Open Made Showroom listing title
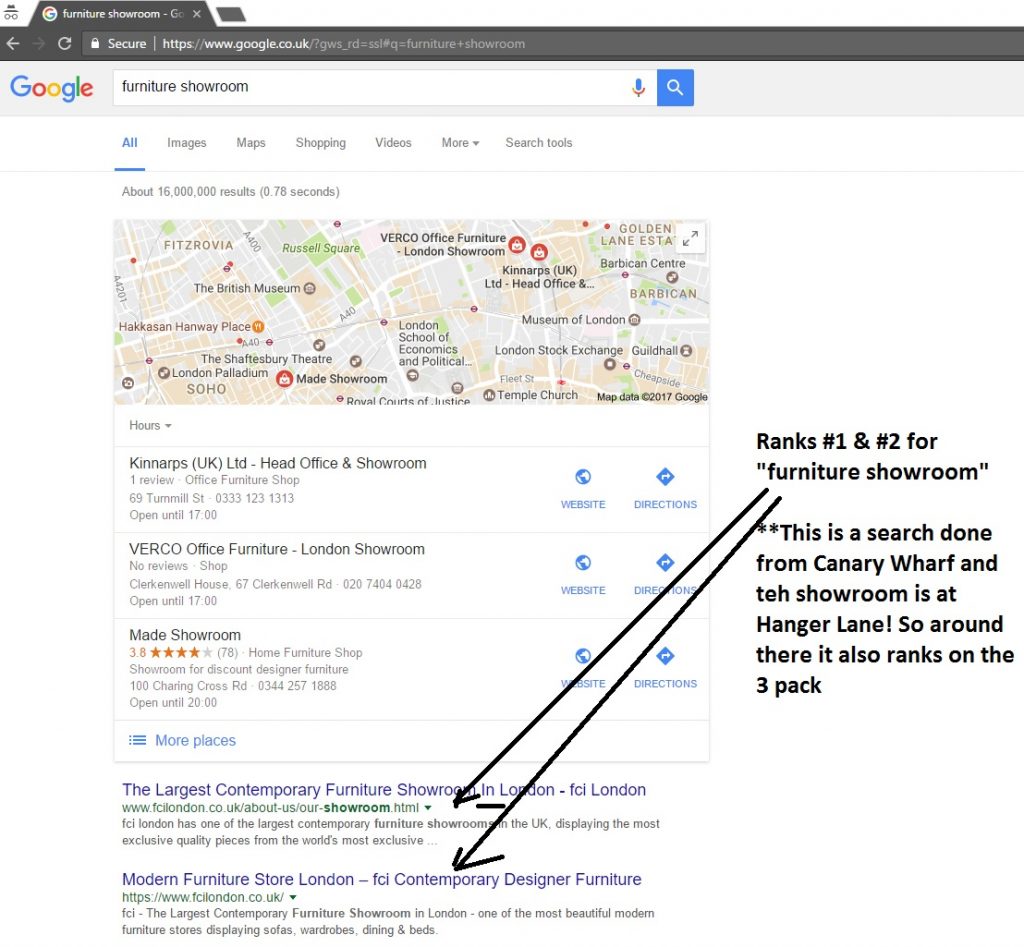This screenshot has height=947, width=1024. tap(185, 635)
